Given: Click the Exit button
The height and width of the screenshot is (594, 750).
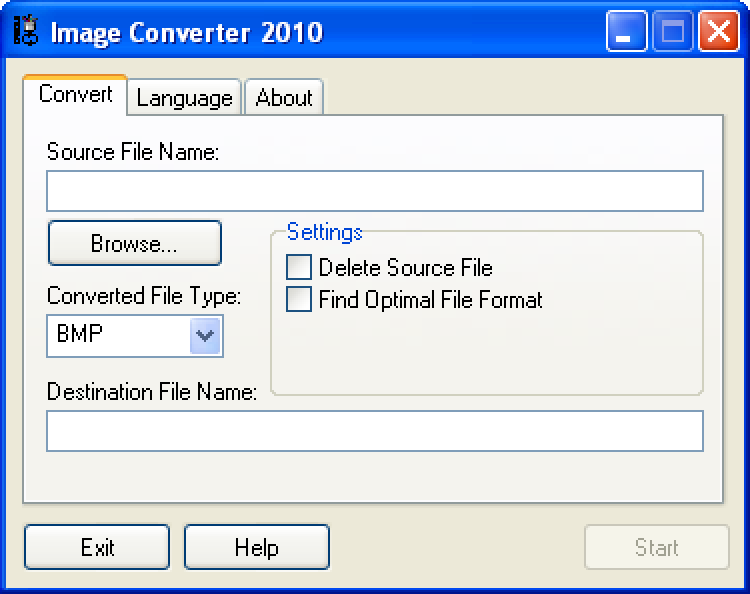Looking at the screenshot, I should pos(97,547).
